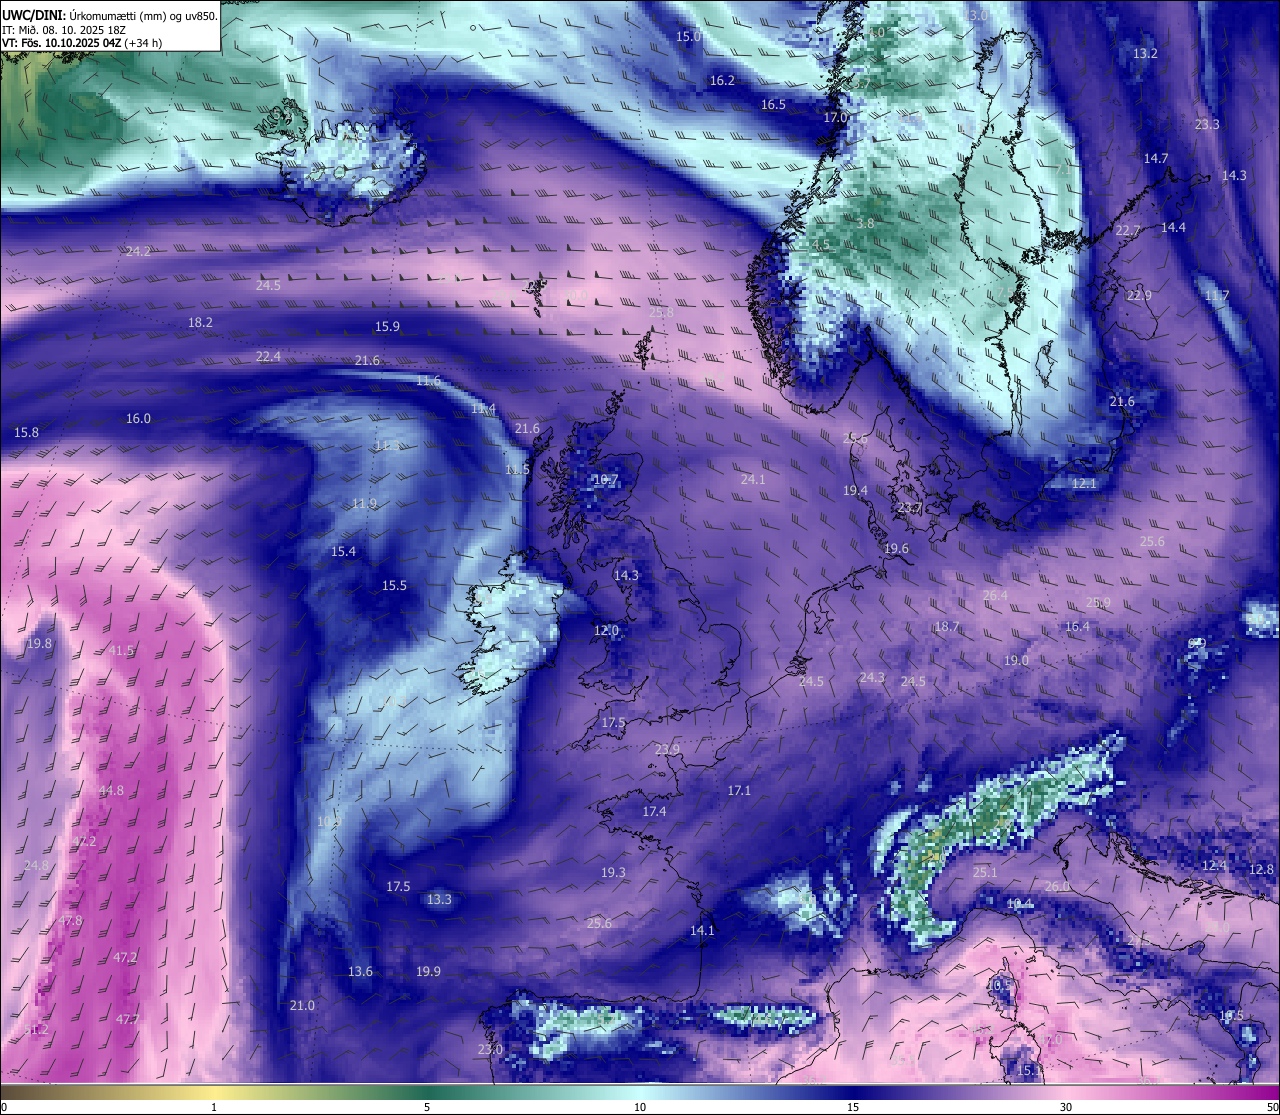Select the 14.1 value label

(702, 930)
